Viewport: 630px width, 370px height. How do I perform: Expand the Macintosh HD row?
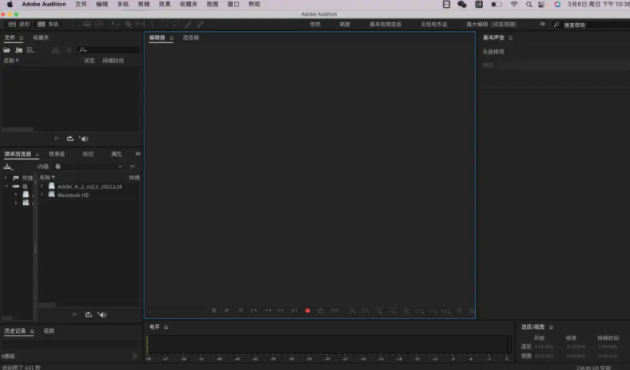click(x=42, y=195)
